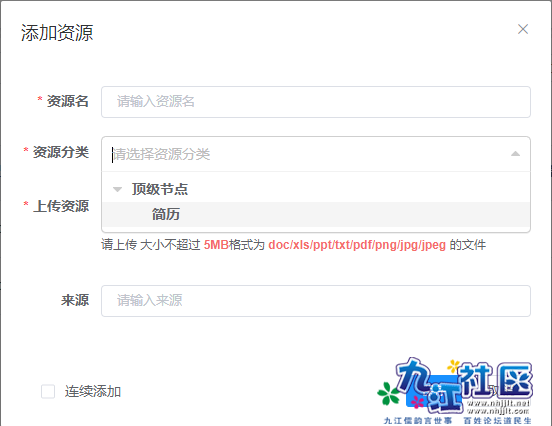Screen dimensions: 552x426
Task: Open the 资源分类 select box
Action: (x=316, y=154)
